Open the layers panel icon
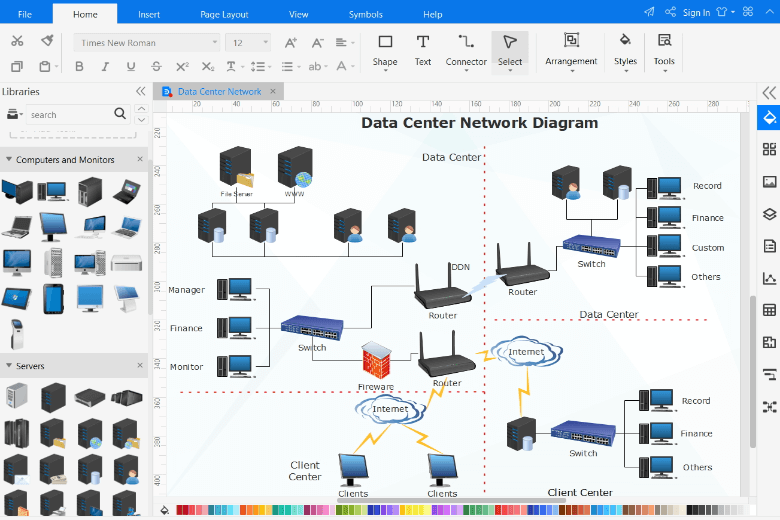The height and width of the screenshot is (520, 780). (x=770, y=214)
